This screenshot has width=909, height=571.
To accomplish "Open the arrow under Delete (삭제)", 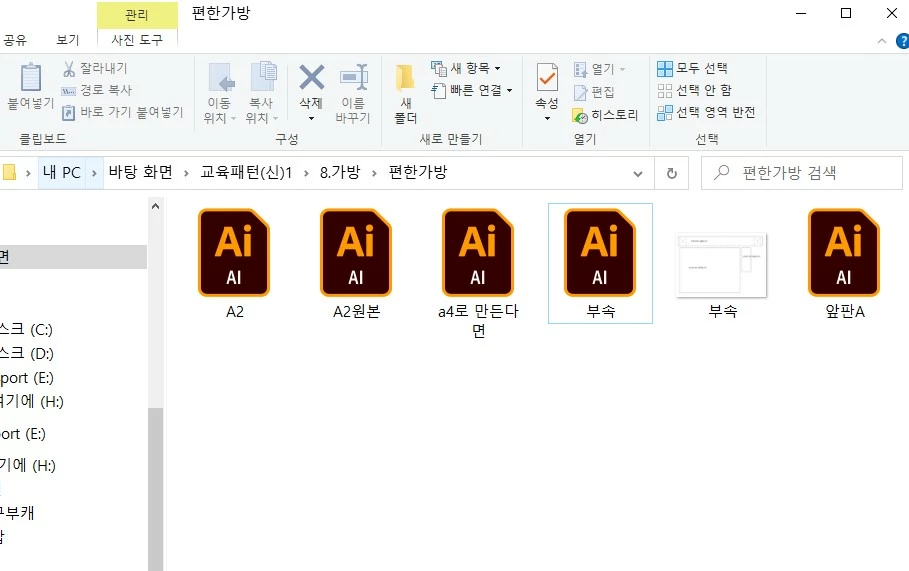I will (311, 119).
